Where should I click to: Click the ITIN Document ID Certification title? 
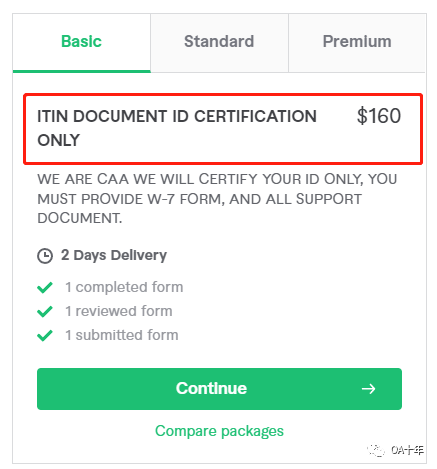click(x=177, y=128)
